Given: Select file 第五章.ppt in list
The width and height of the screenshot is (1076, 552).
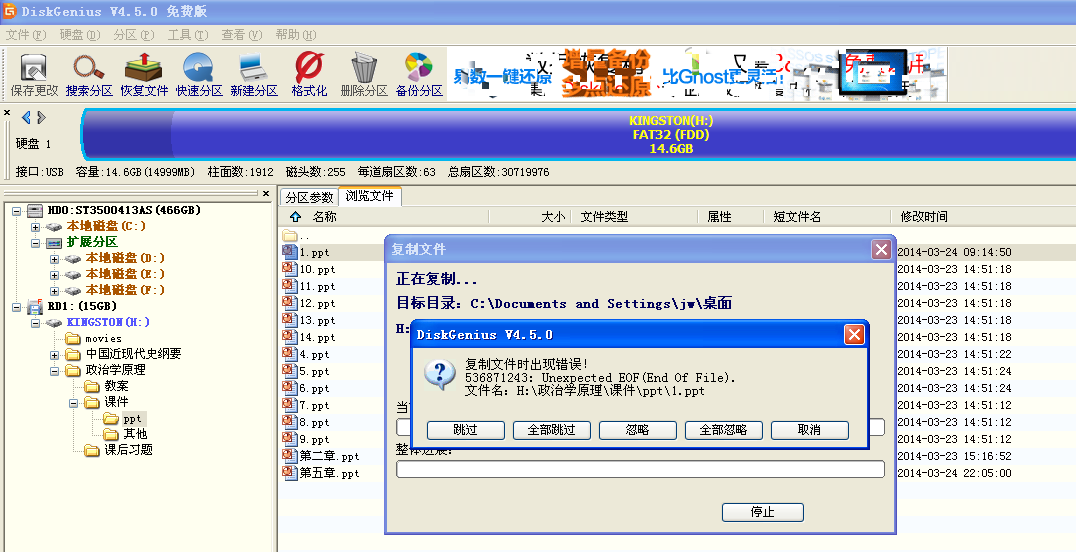Looking at the screenshot, I should point(329,473).
